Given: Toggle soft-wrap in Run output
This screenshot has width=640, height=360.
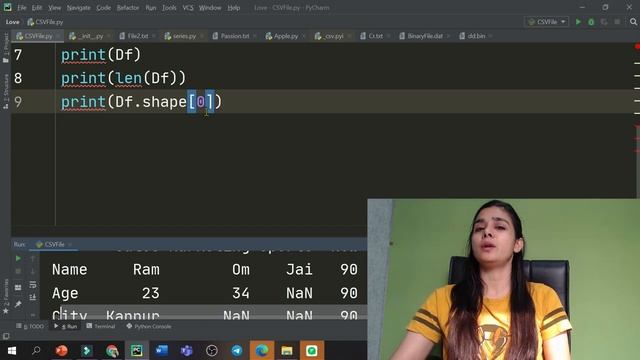Looking at the screenshot, I should tap(33, 284).
